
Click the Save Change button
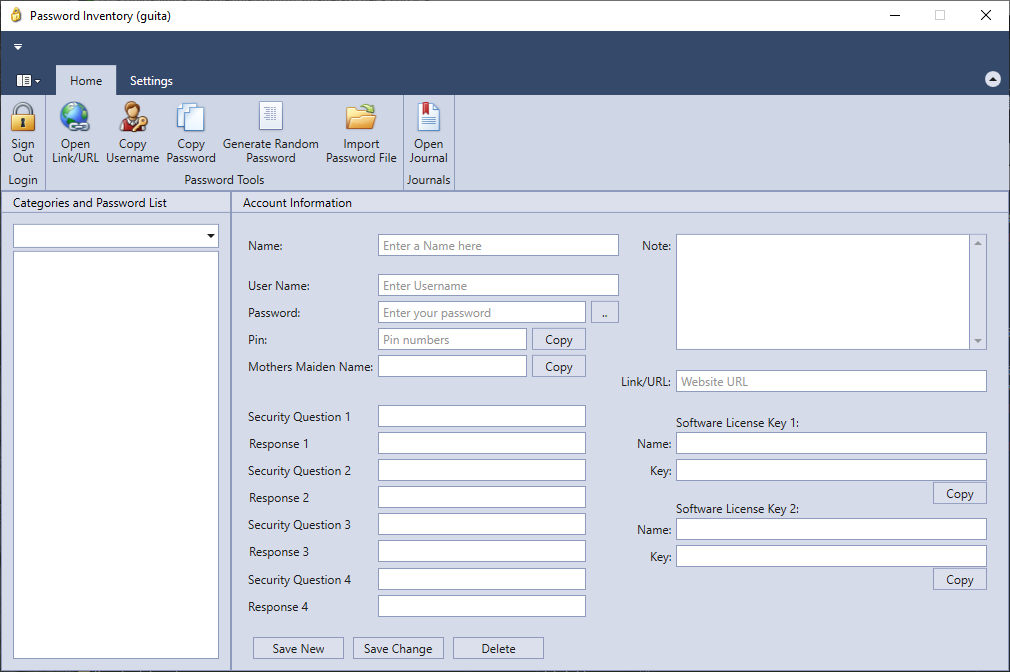pyautogui.click(x=398, y=648)
